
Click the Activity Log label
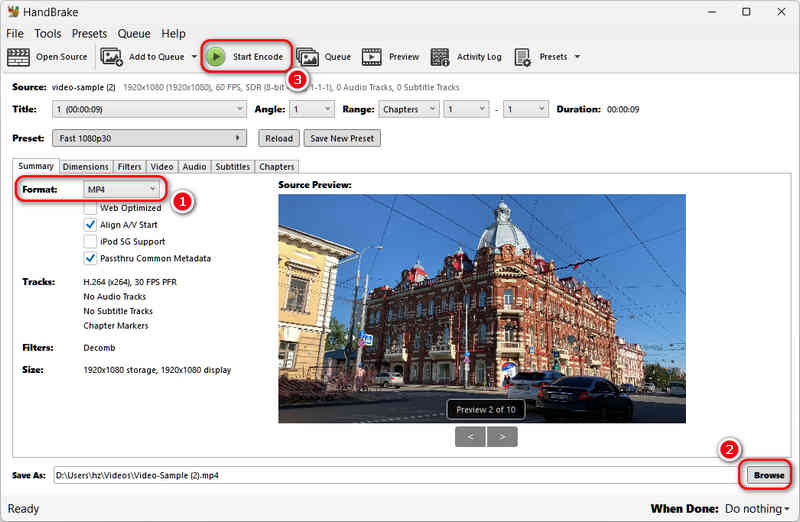[480, 57]
